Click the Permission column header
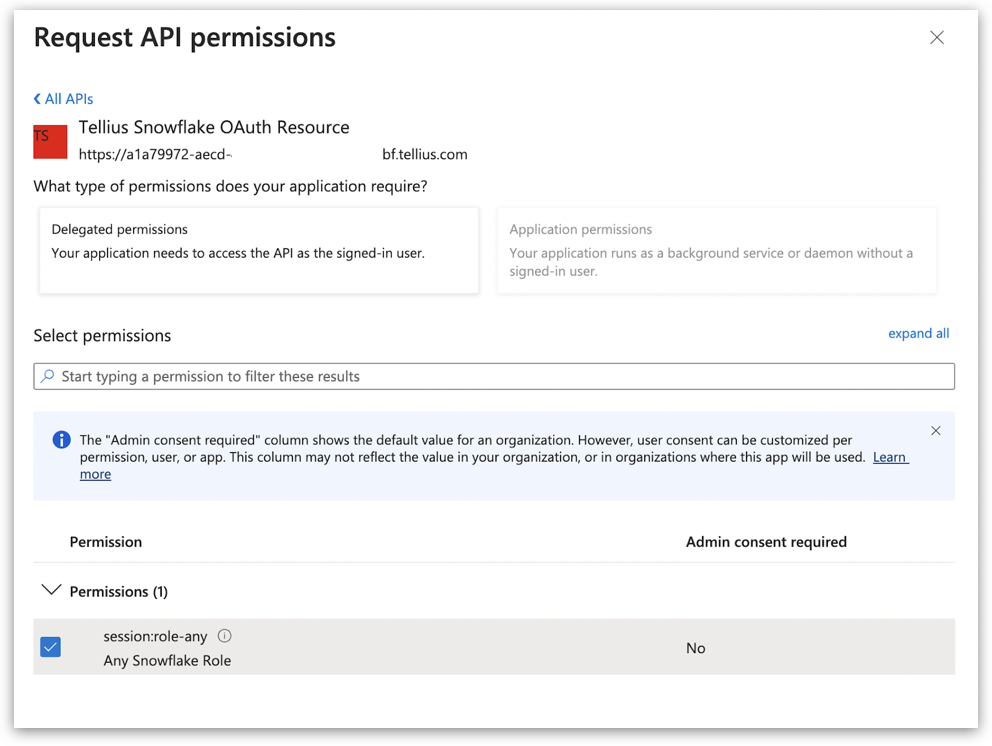Screen dimensions: 992x746 [106, 542]
